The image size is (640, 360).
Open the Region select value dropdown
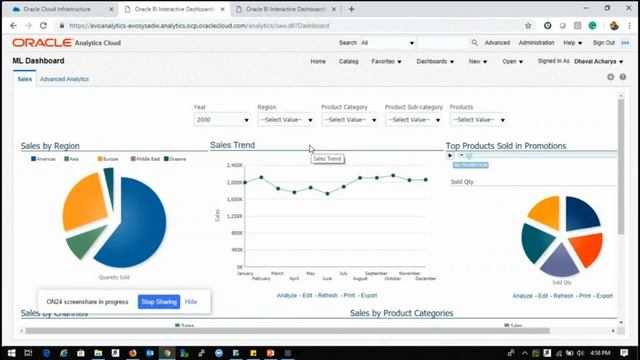pyautogui.click(x=286, y=120)
